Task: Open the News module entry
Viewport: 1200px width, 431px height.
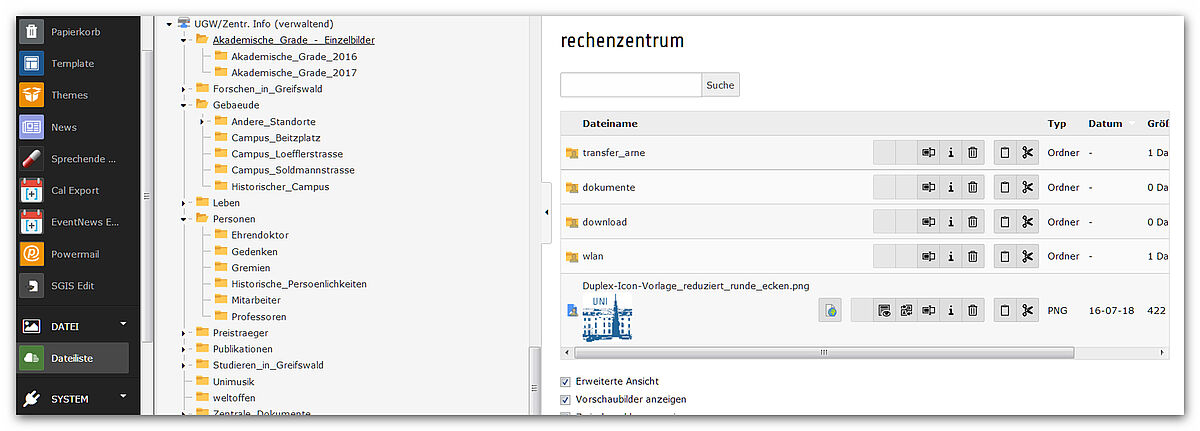Action: click(x=64, y=127)
